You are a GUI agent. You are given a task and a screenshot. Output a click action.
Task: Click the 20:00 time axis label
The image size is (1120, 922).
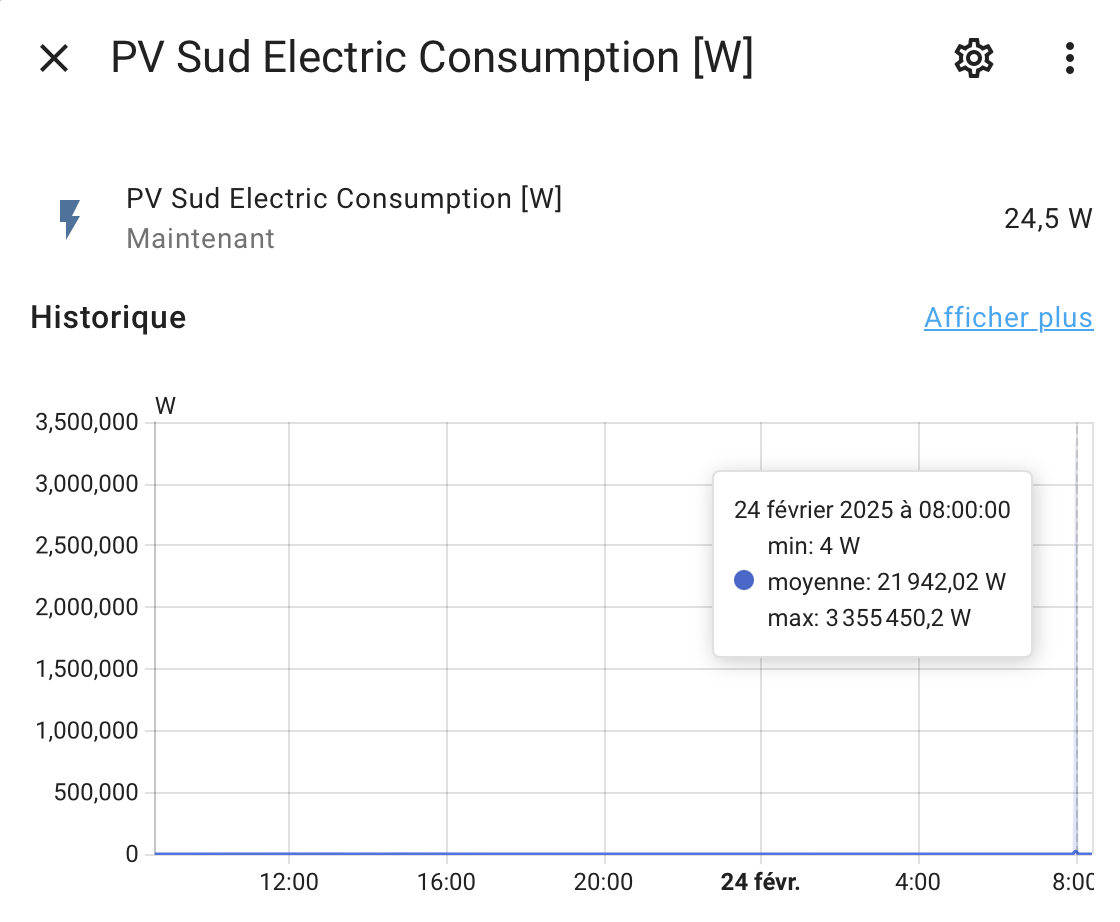click(x=604, y=882)
